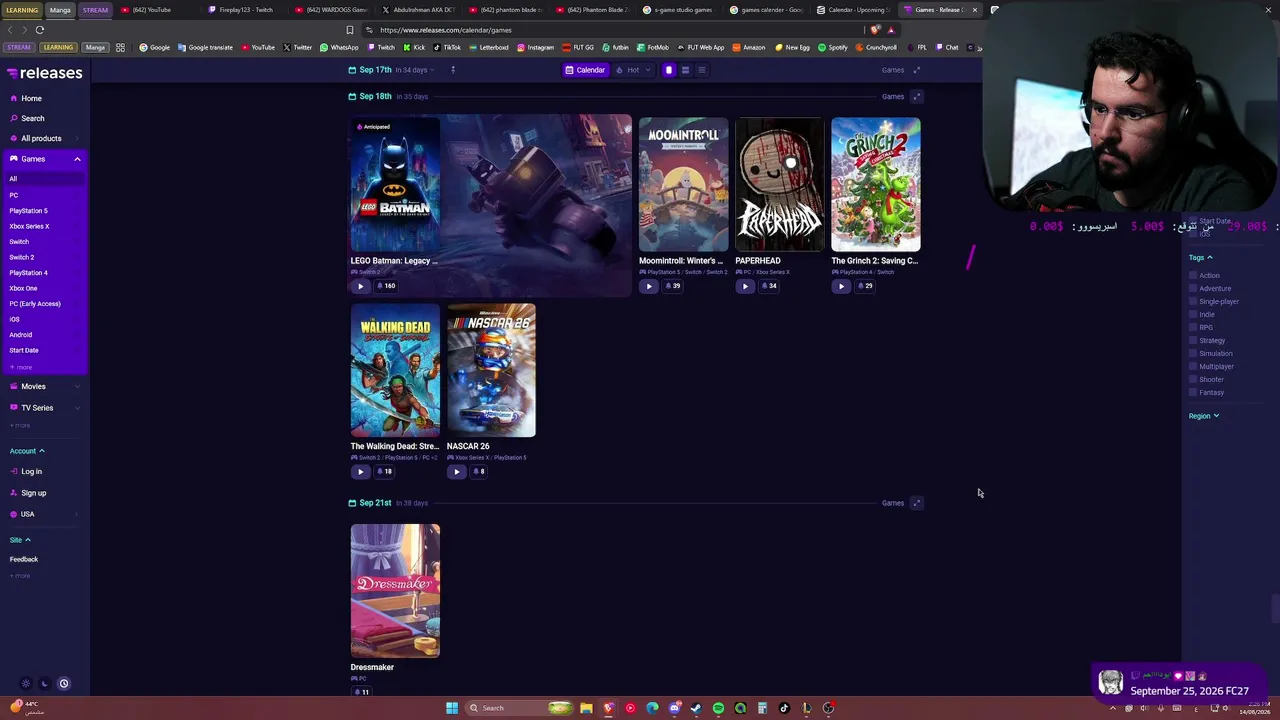Play the NASCAR 26 trailer
Screen dimensions: 1280x720
point(456,472)
